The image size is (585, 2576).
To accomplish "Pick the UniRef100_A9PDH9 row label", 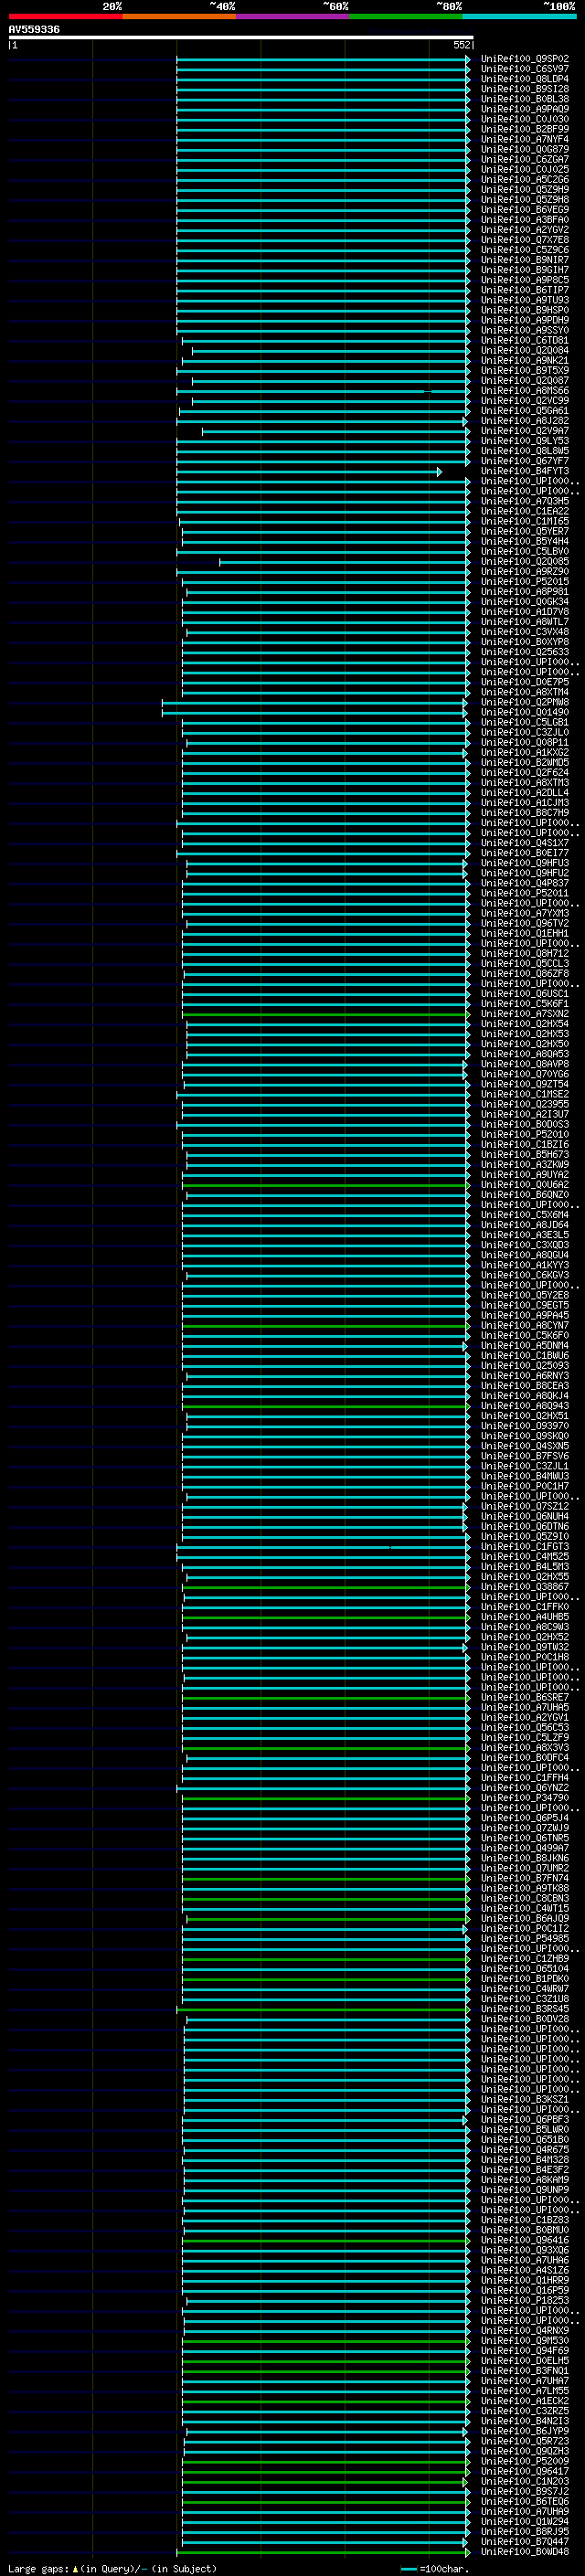I will [x=525, y=320].
